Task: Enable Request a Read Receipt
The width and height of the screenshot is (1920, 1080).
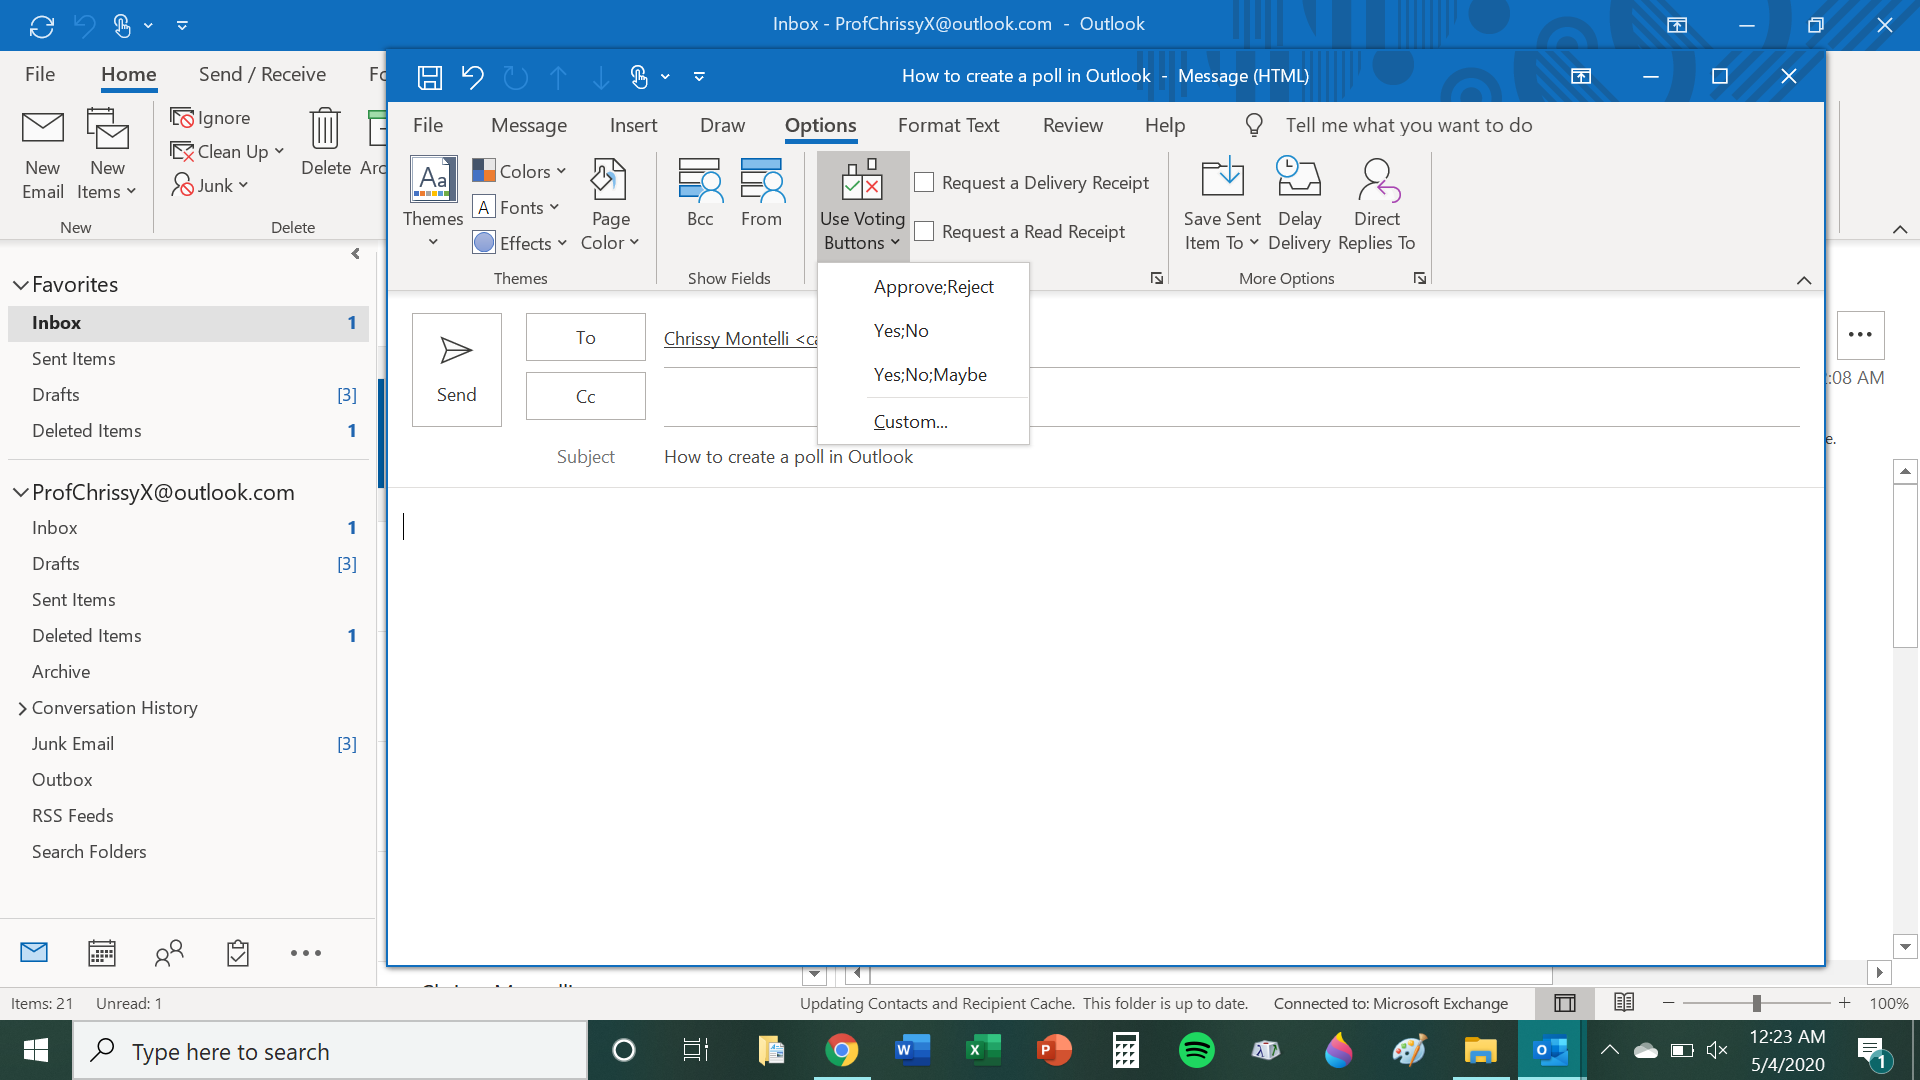Action: (924, 230)
